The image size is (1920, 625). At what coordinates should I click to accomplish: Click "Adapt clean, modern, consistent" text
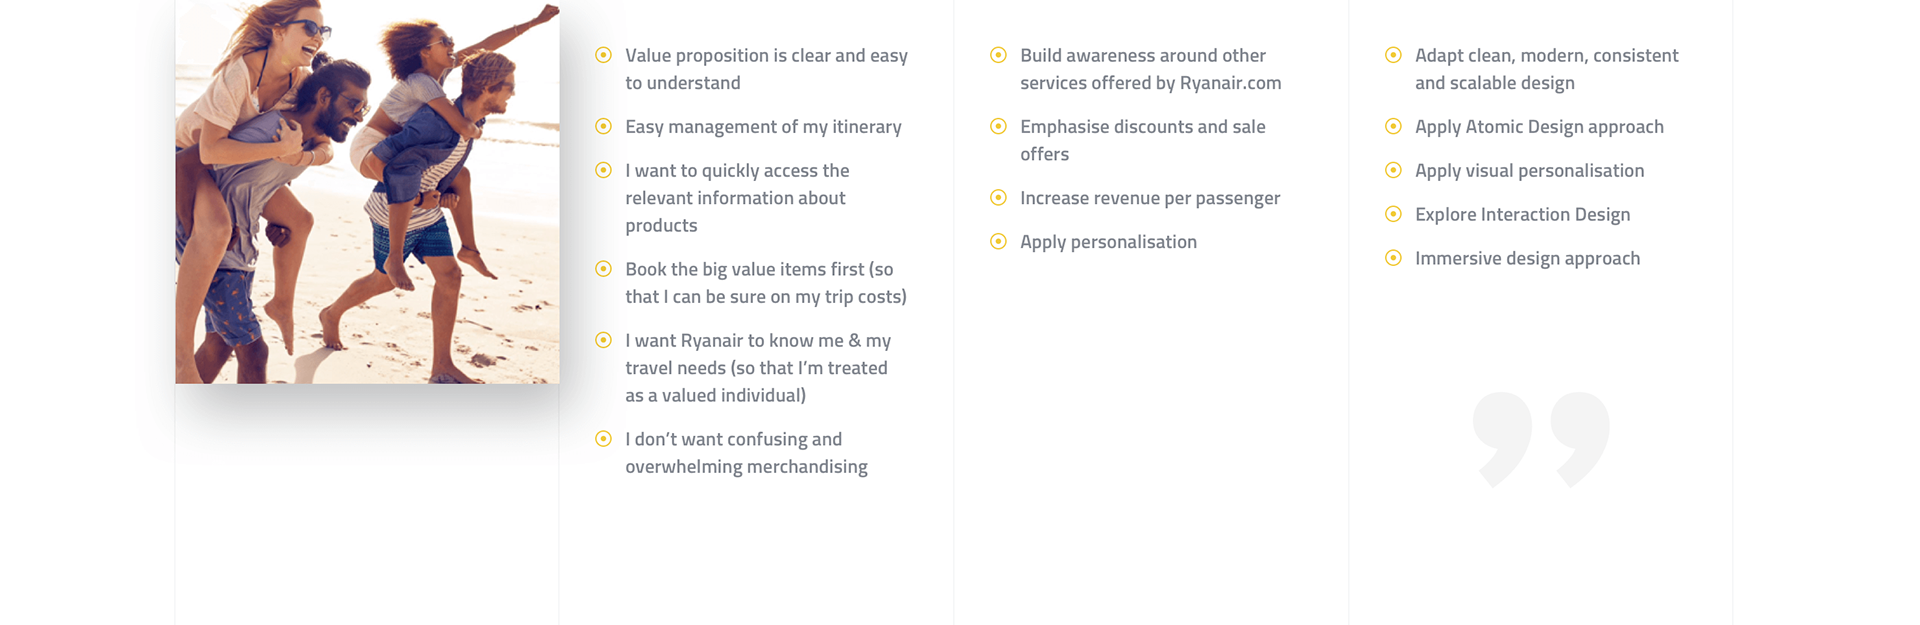tap(1547, 56)
